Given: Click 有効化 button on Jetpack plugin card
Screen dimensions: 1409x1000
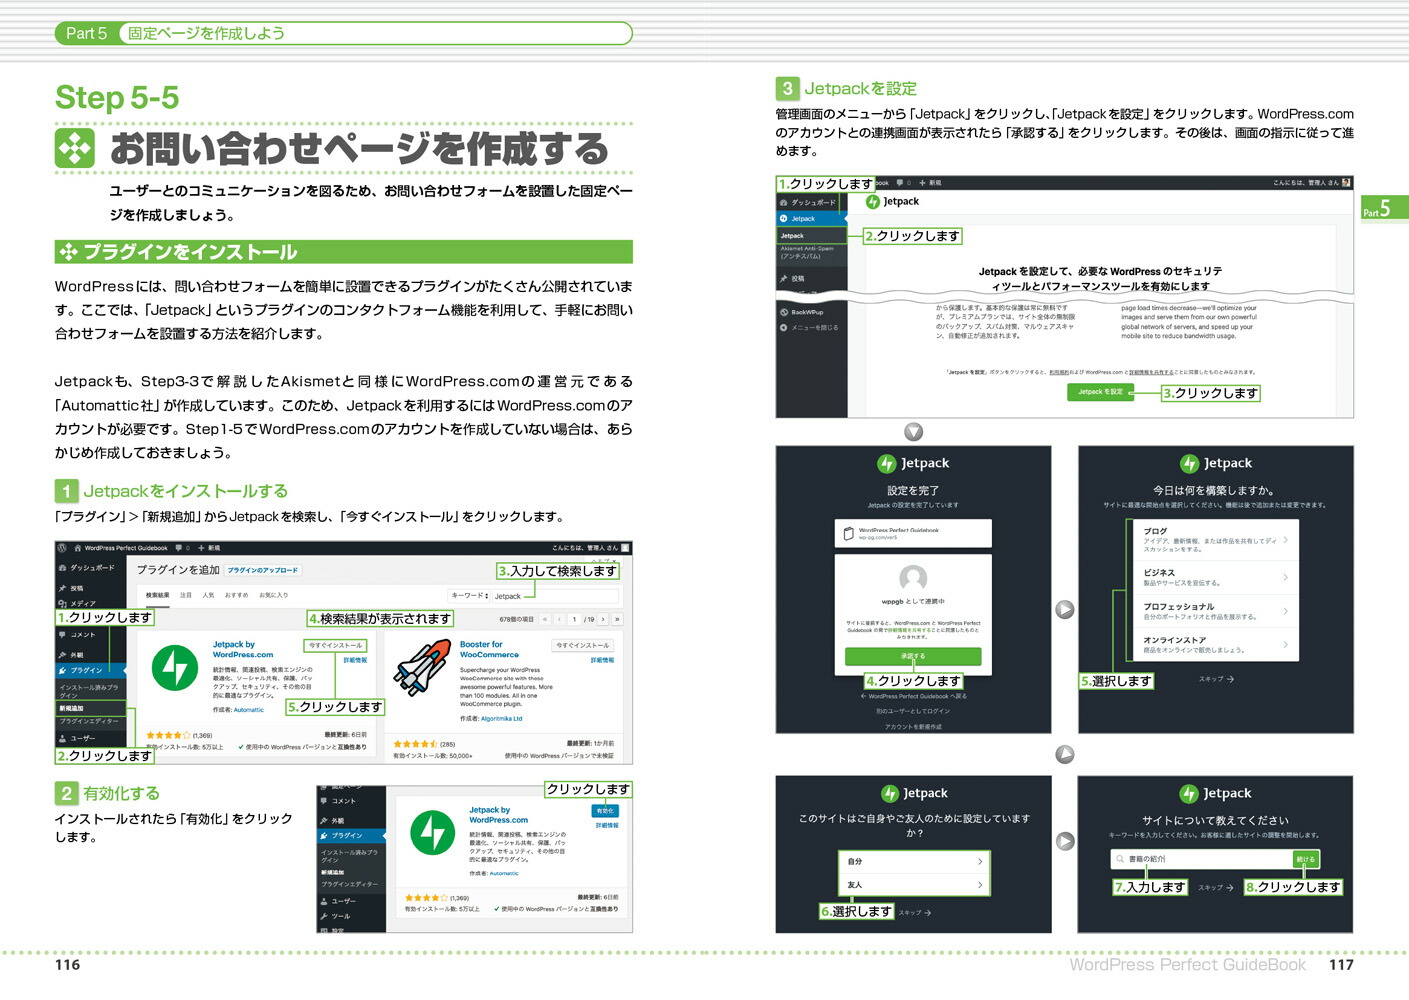Looking at the screenshot, I should pos(605,811).
